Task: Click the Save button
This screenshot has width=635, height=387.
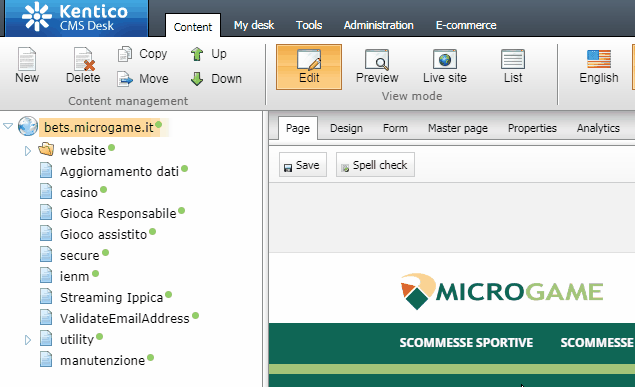Action: click(x=303, y=164)
